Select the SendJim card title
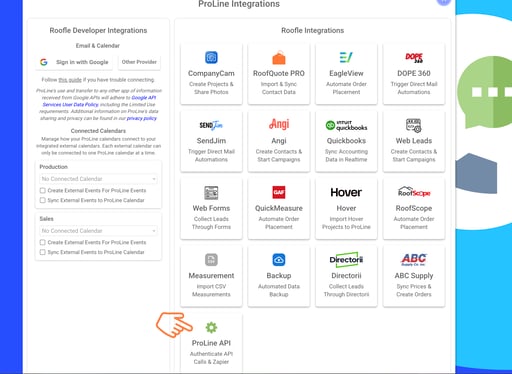Screen dimensions: 512x374 211,141
